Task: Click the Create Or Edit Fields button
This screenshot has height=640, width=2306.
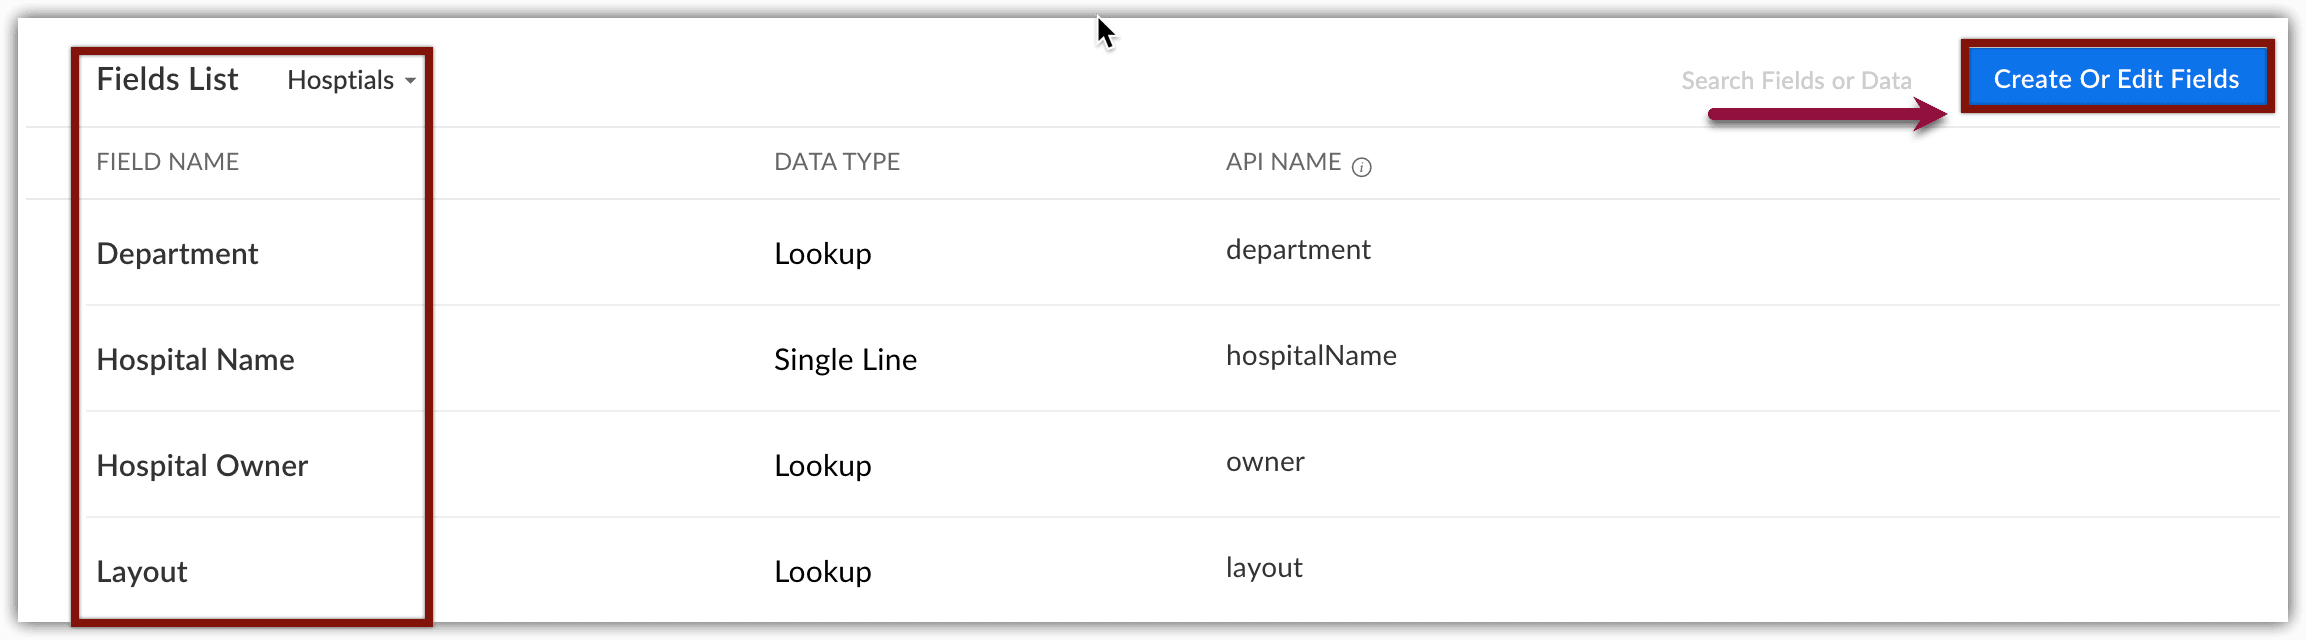Action: click(2116, 79)
